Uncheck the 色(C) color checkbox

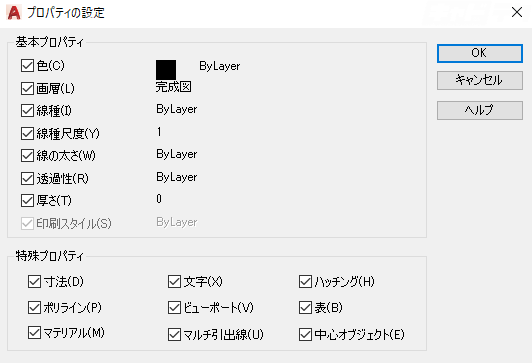(27, 65)
